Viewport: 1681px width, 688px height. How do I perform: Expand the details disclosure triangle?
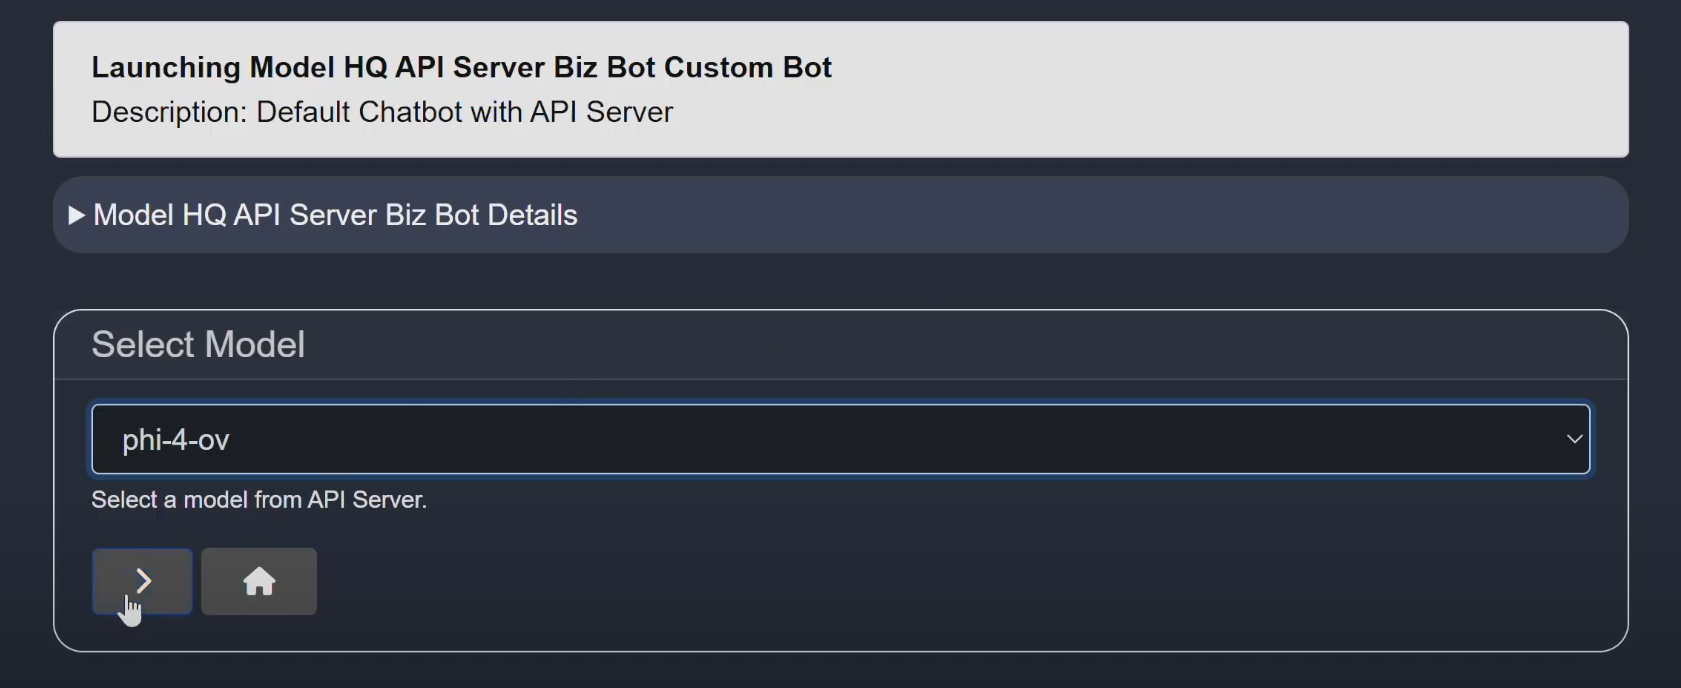click(x=76, y=215)
